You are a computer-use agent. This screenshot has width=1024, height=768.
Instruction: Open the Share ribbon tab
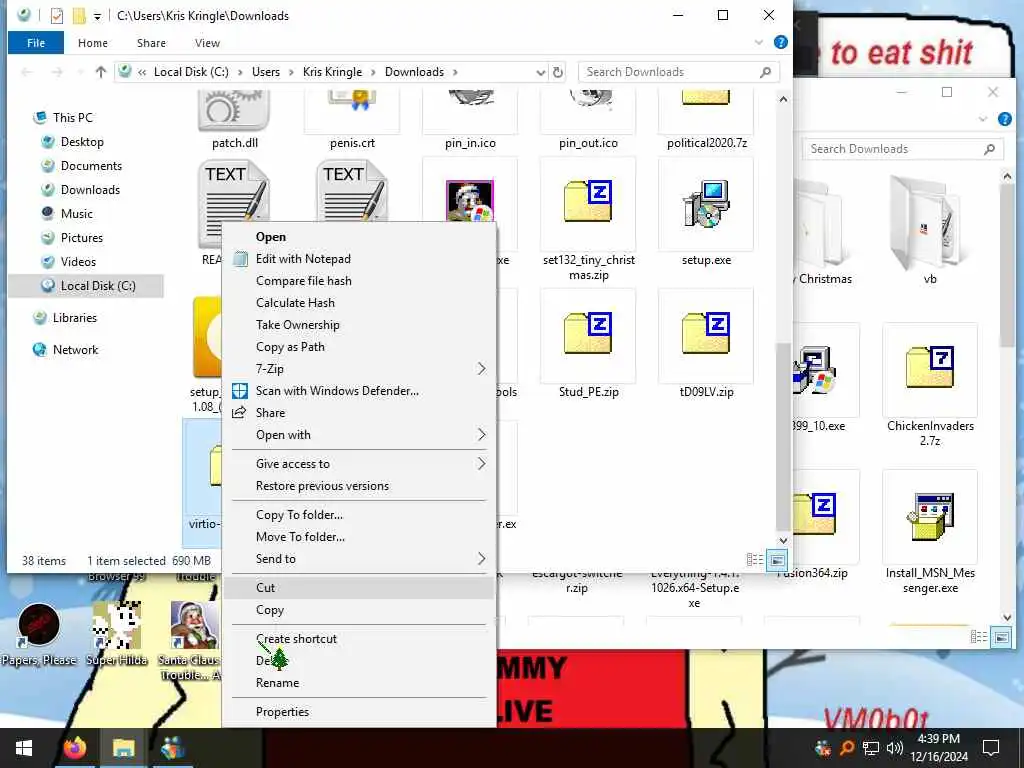152,43
